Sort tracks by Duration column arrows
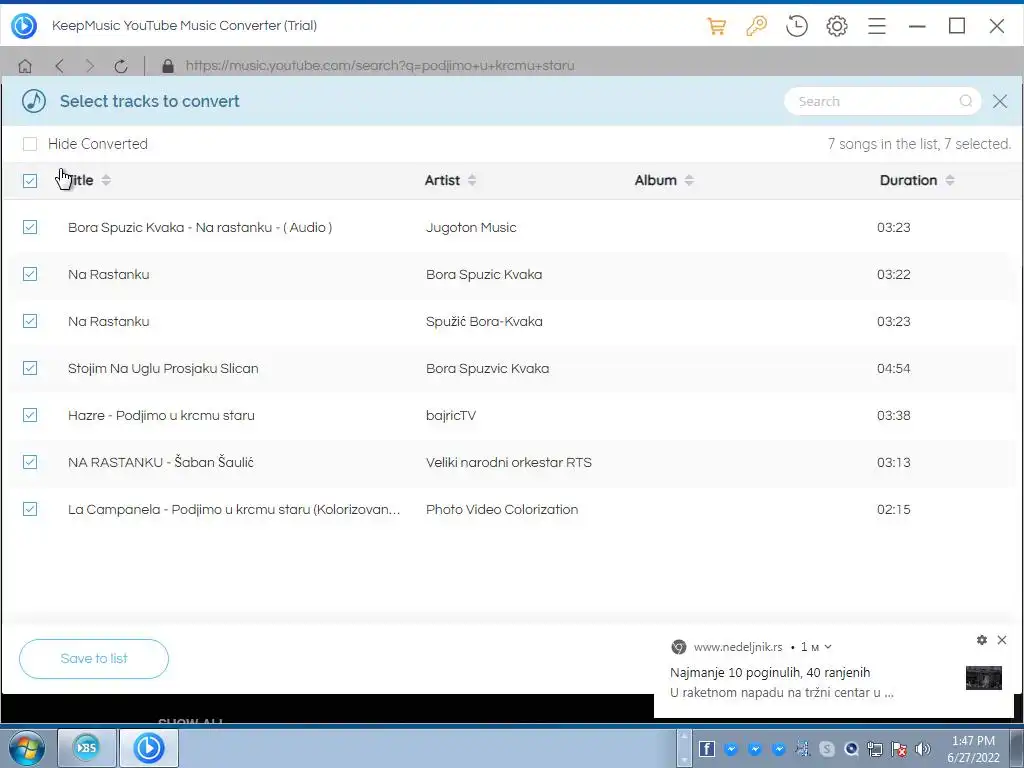The width and height of the screenshot is (1024, 768). 950,180
